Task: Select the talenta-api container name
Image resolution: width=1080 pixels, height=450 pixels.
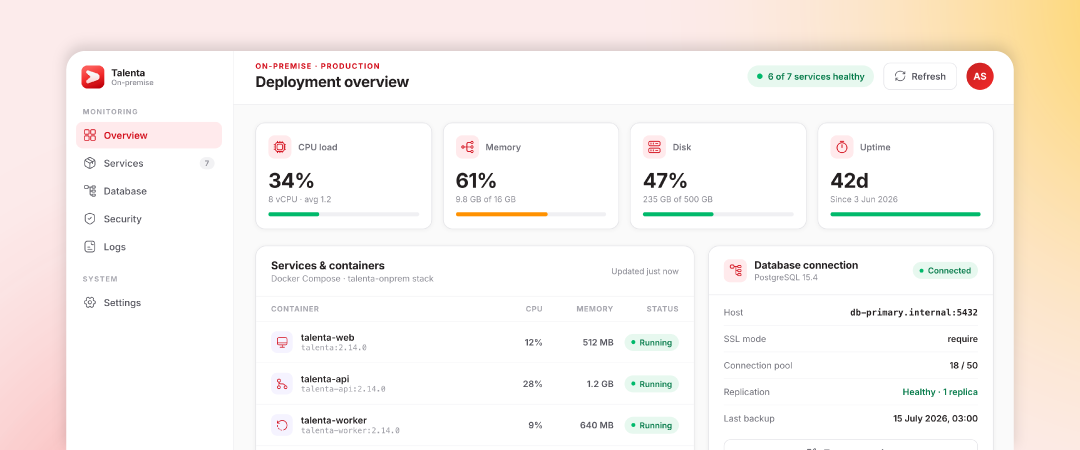Action: pos(325,378)
